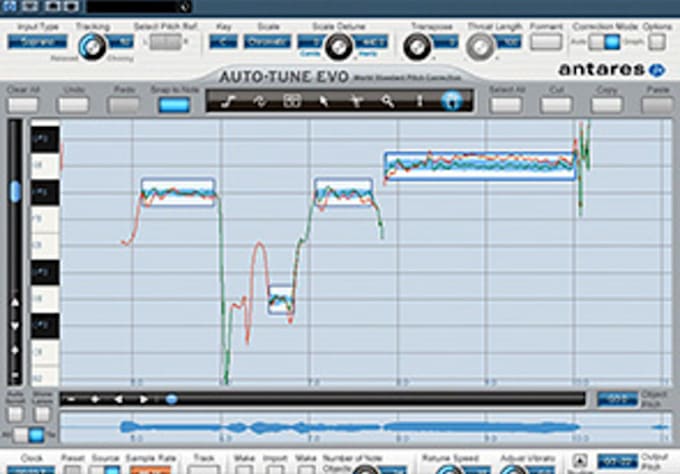Toggle the Auto Scroll button
The width and height of the screenshot is (680, 474).
(15, 415)
